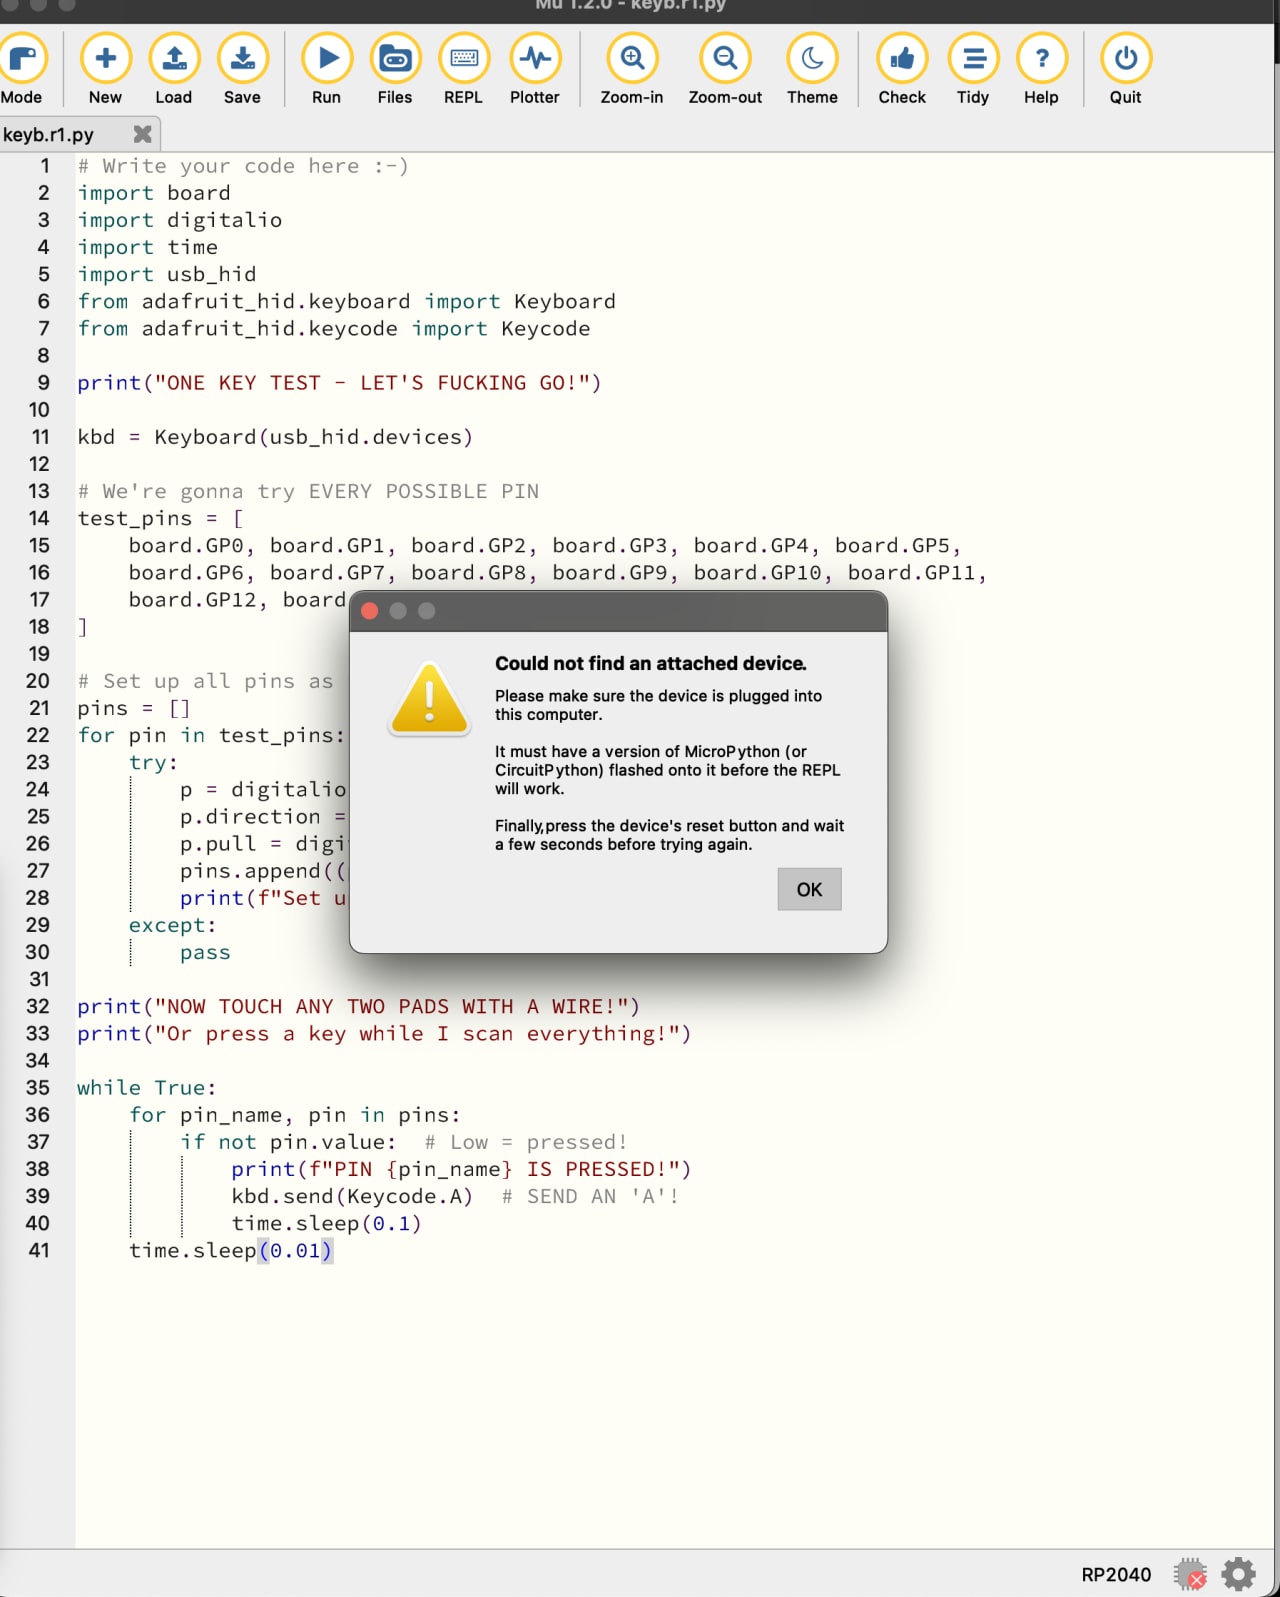Viewport: 1280px width, 1597px height.
Task: Close the warning dialog with red button
Action: (369, 611)
